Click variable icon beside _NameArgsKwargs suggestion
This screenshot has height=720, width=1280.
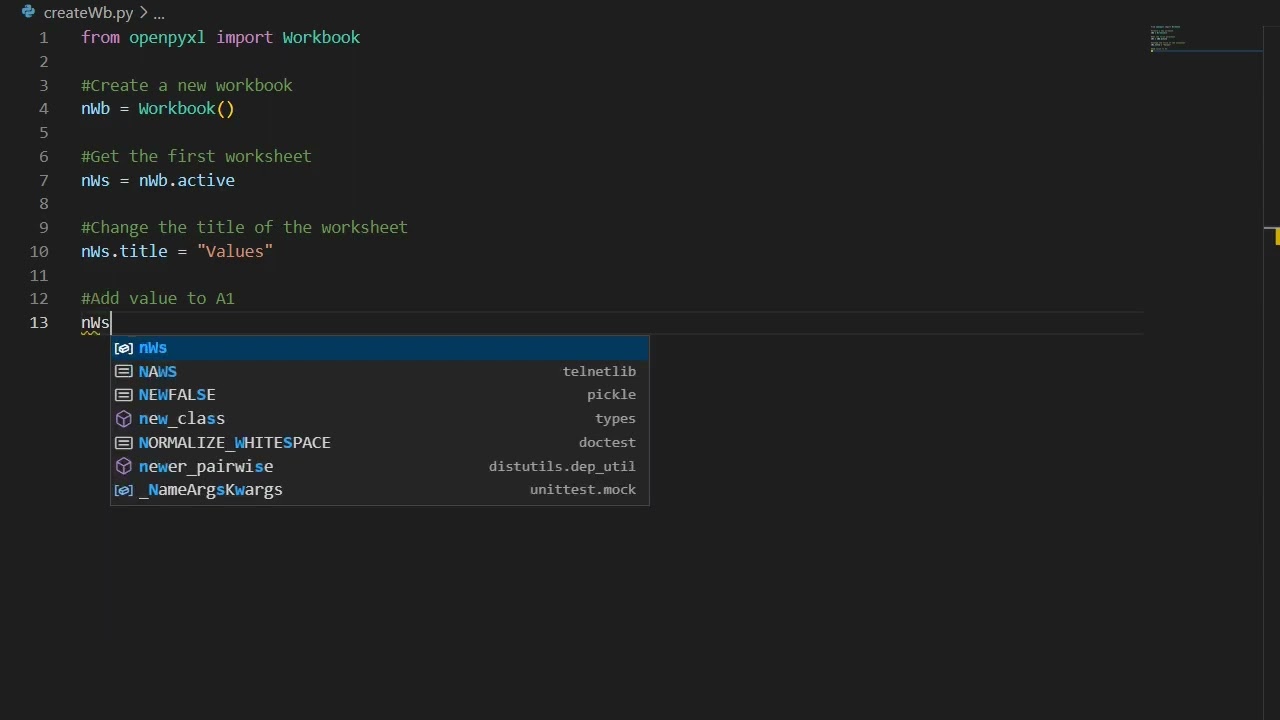[x=124, y=490]
